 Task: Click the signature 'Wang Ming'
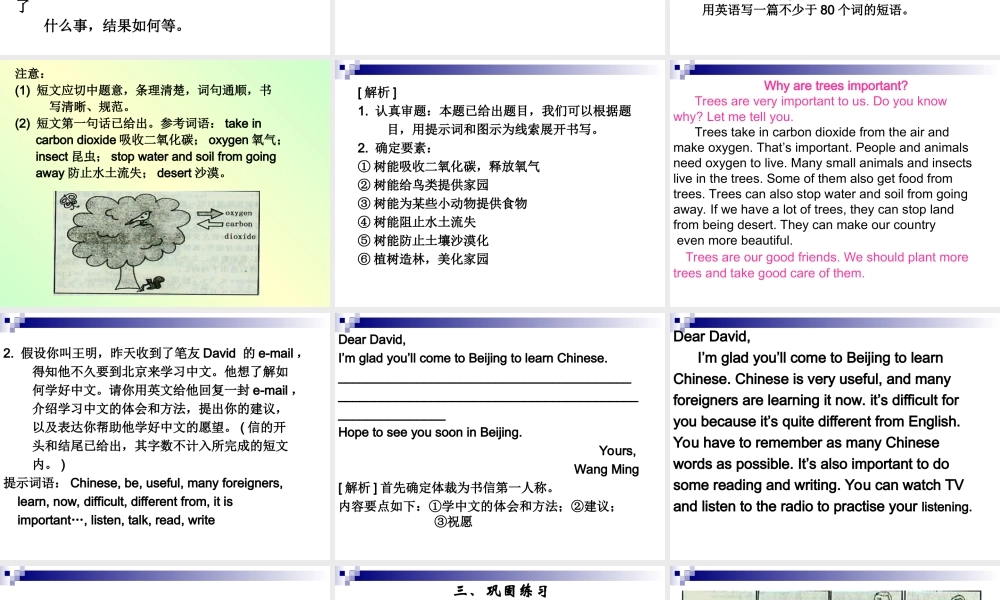[606, 469]
